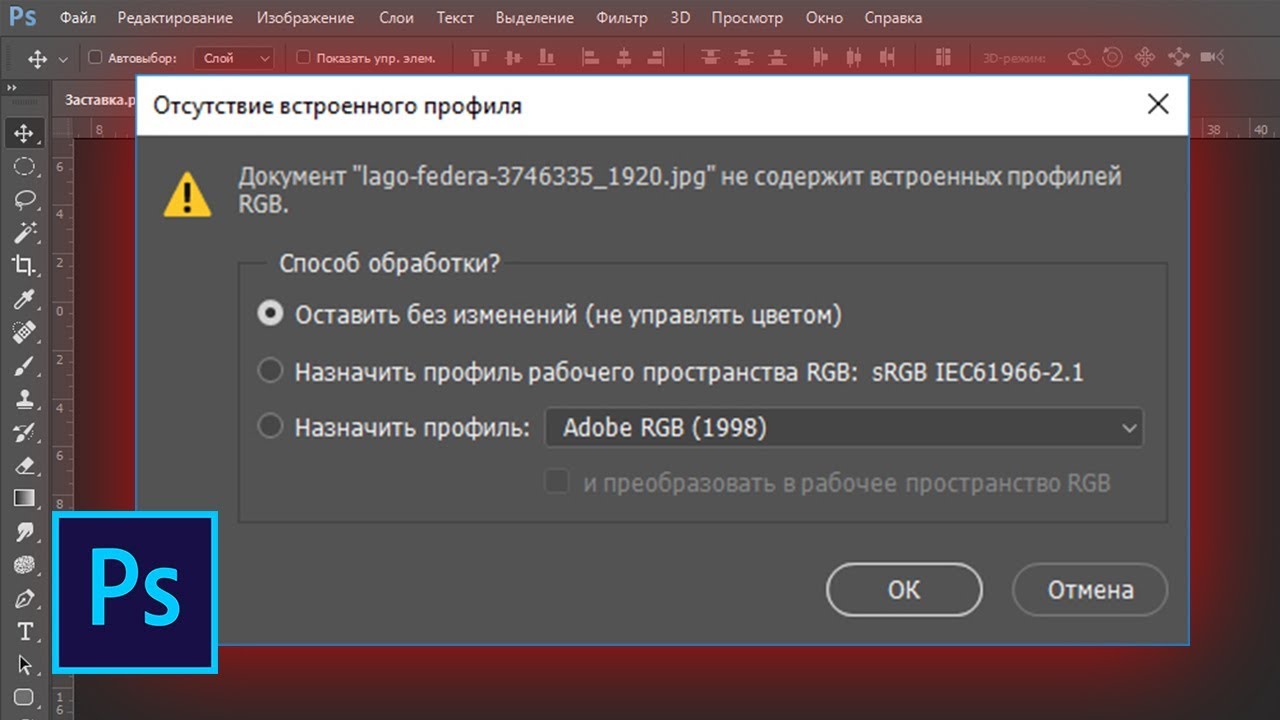This screenshot has height=720, width=1280.
Task: Select the Rounded Rectangle shape tool
Action: click(x=24, y=697)
